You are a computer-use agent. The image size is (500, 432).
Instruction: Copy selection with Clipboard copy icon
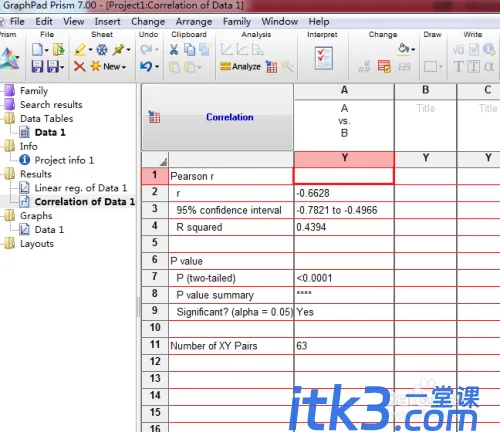pos(190,50)
